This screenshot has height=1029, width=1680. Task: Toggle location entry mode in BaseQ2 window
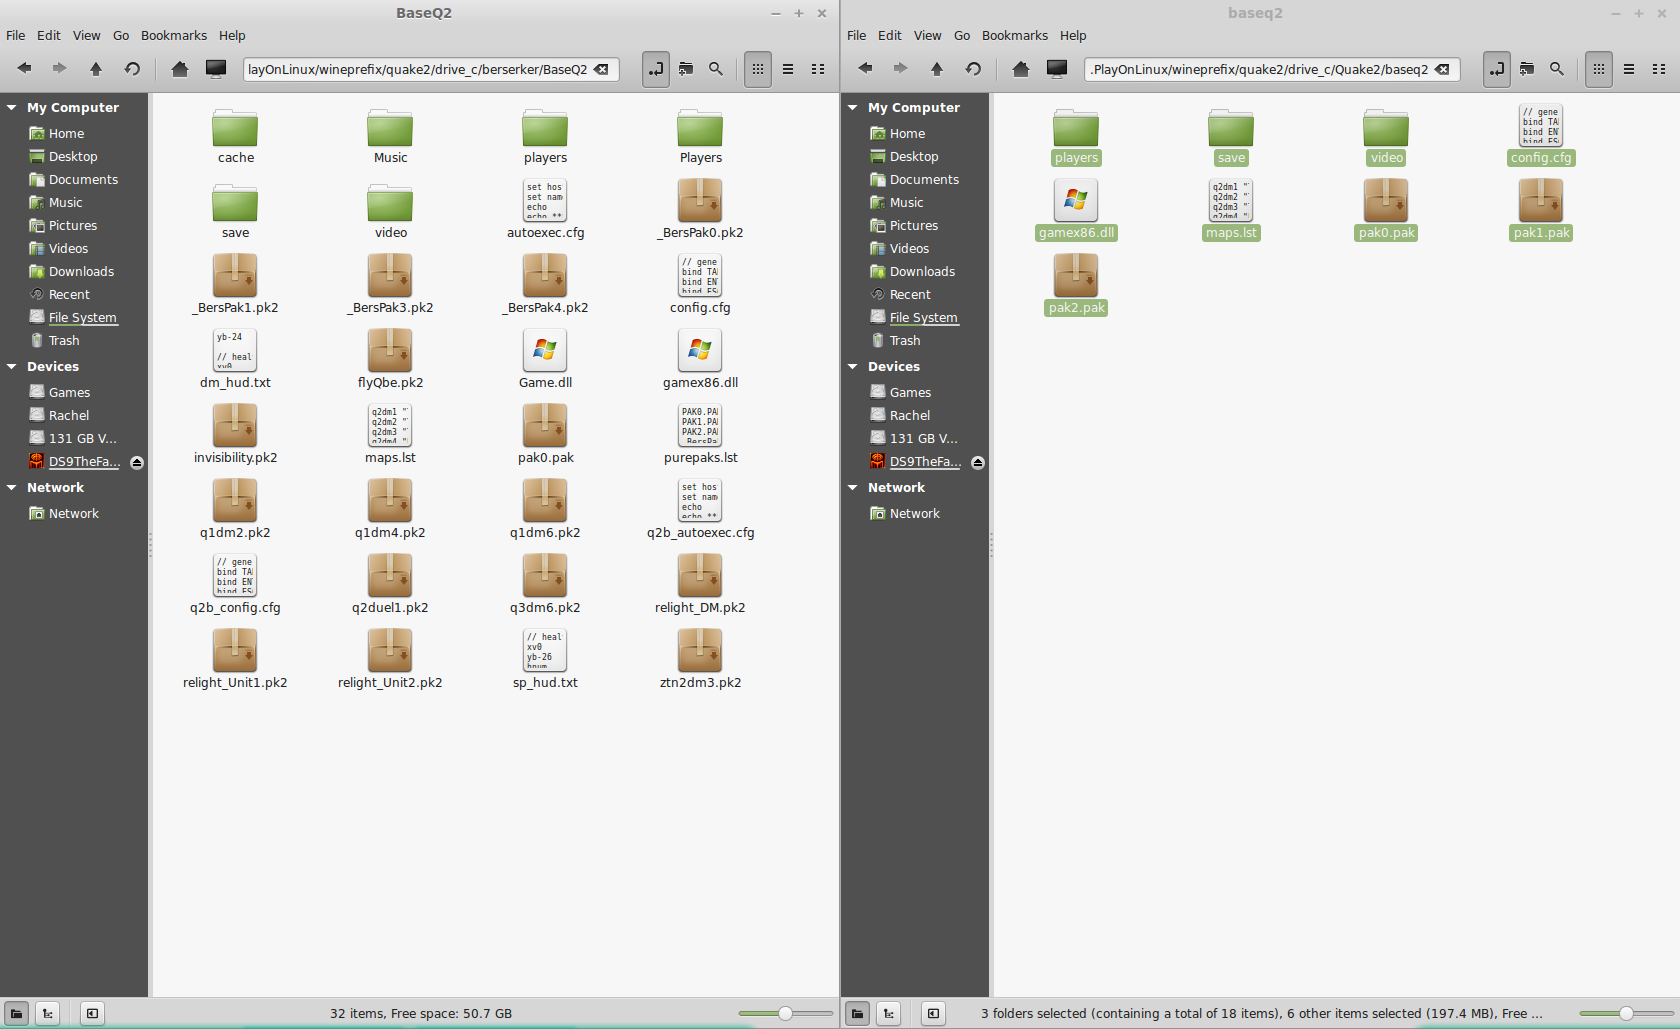[656, 69]
